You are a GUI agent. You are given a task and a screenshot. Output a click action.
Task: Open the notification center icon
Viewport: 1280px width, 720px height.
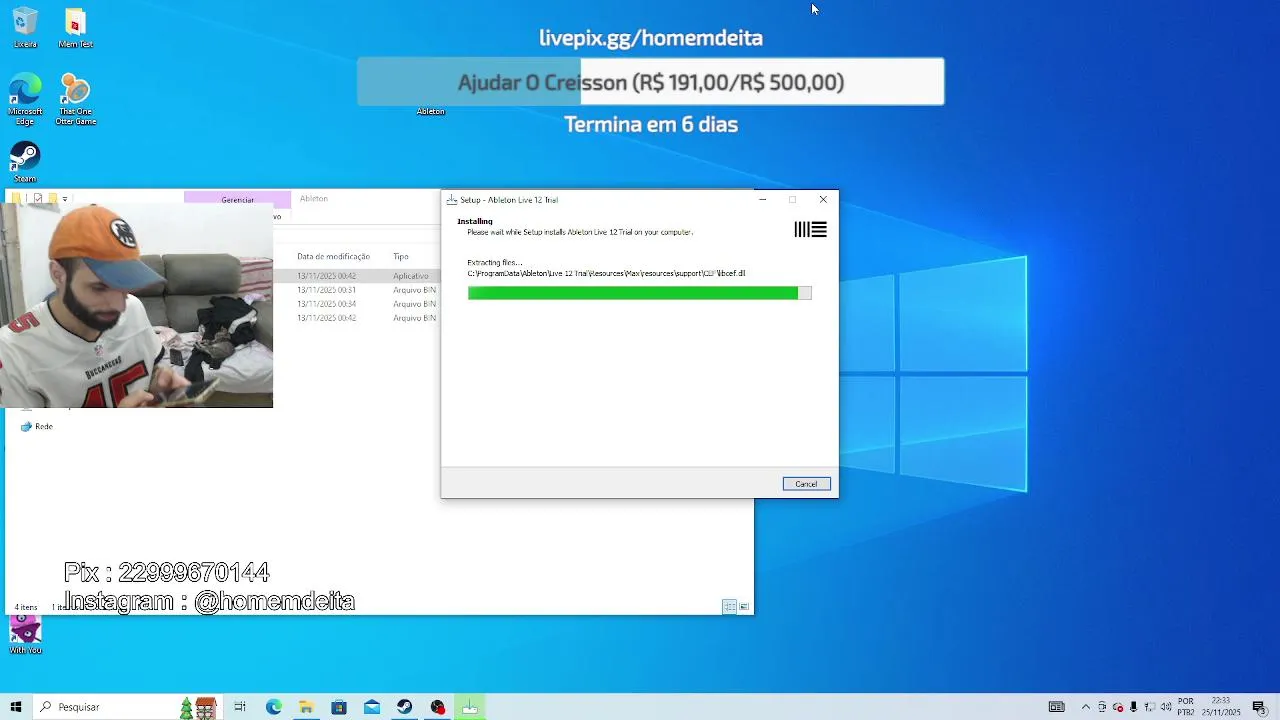point(1259,707)
